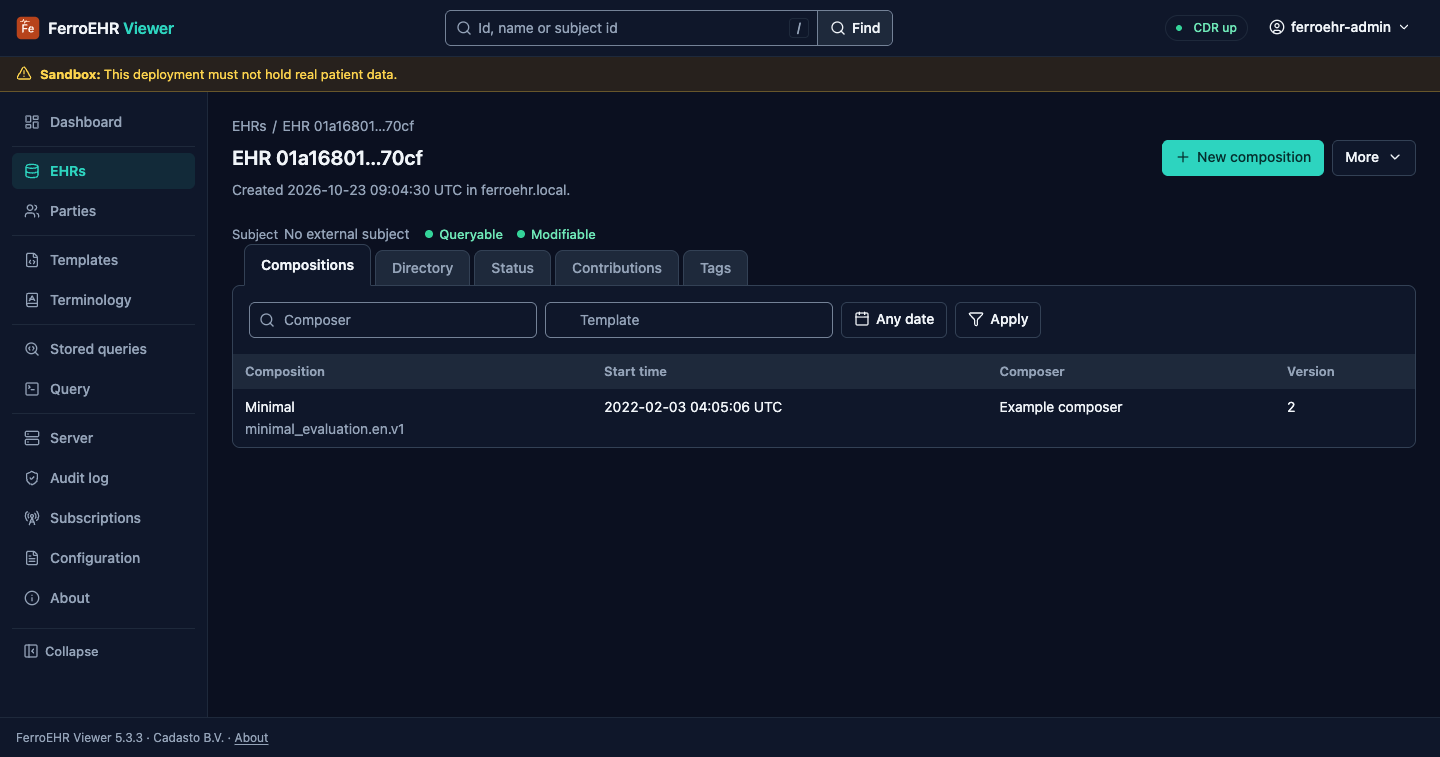Select EHRs in the sidebar
The image size is (1440, 757).
(103, 171)
